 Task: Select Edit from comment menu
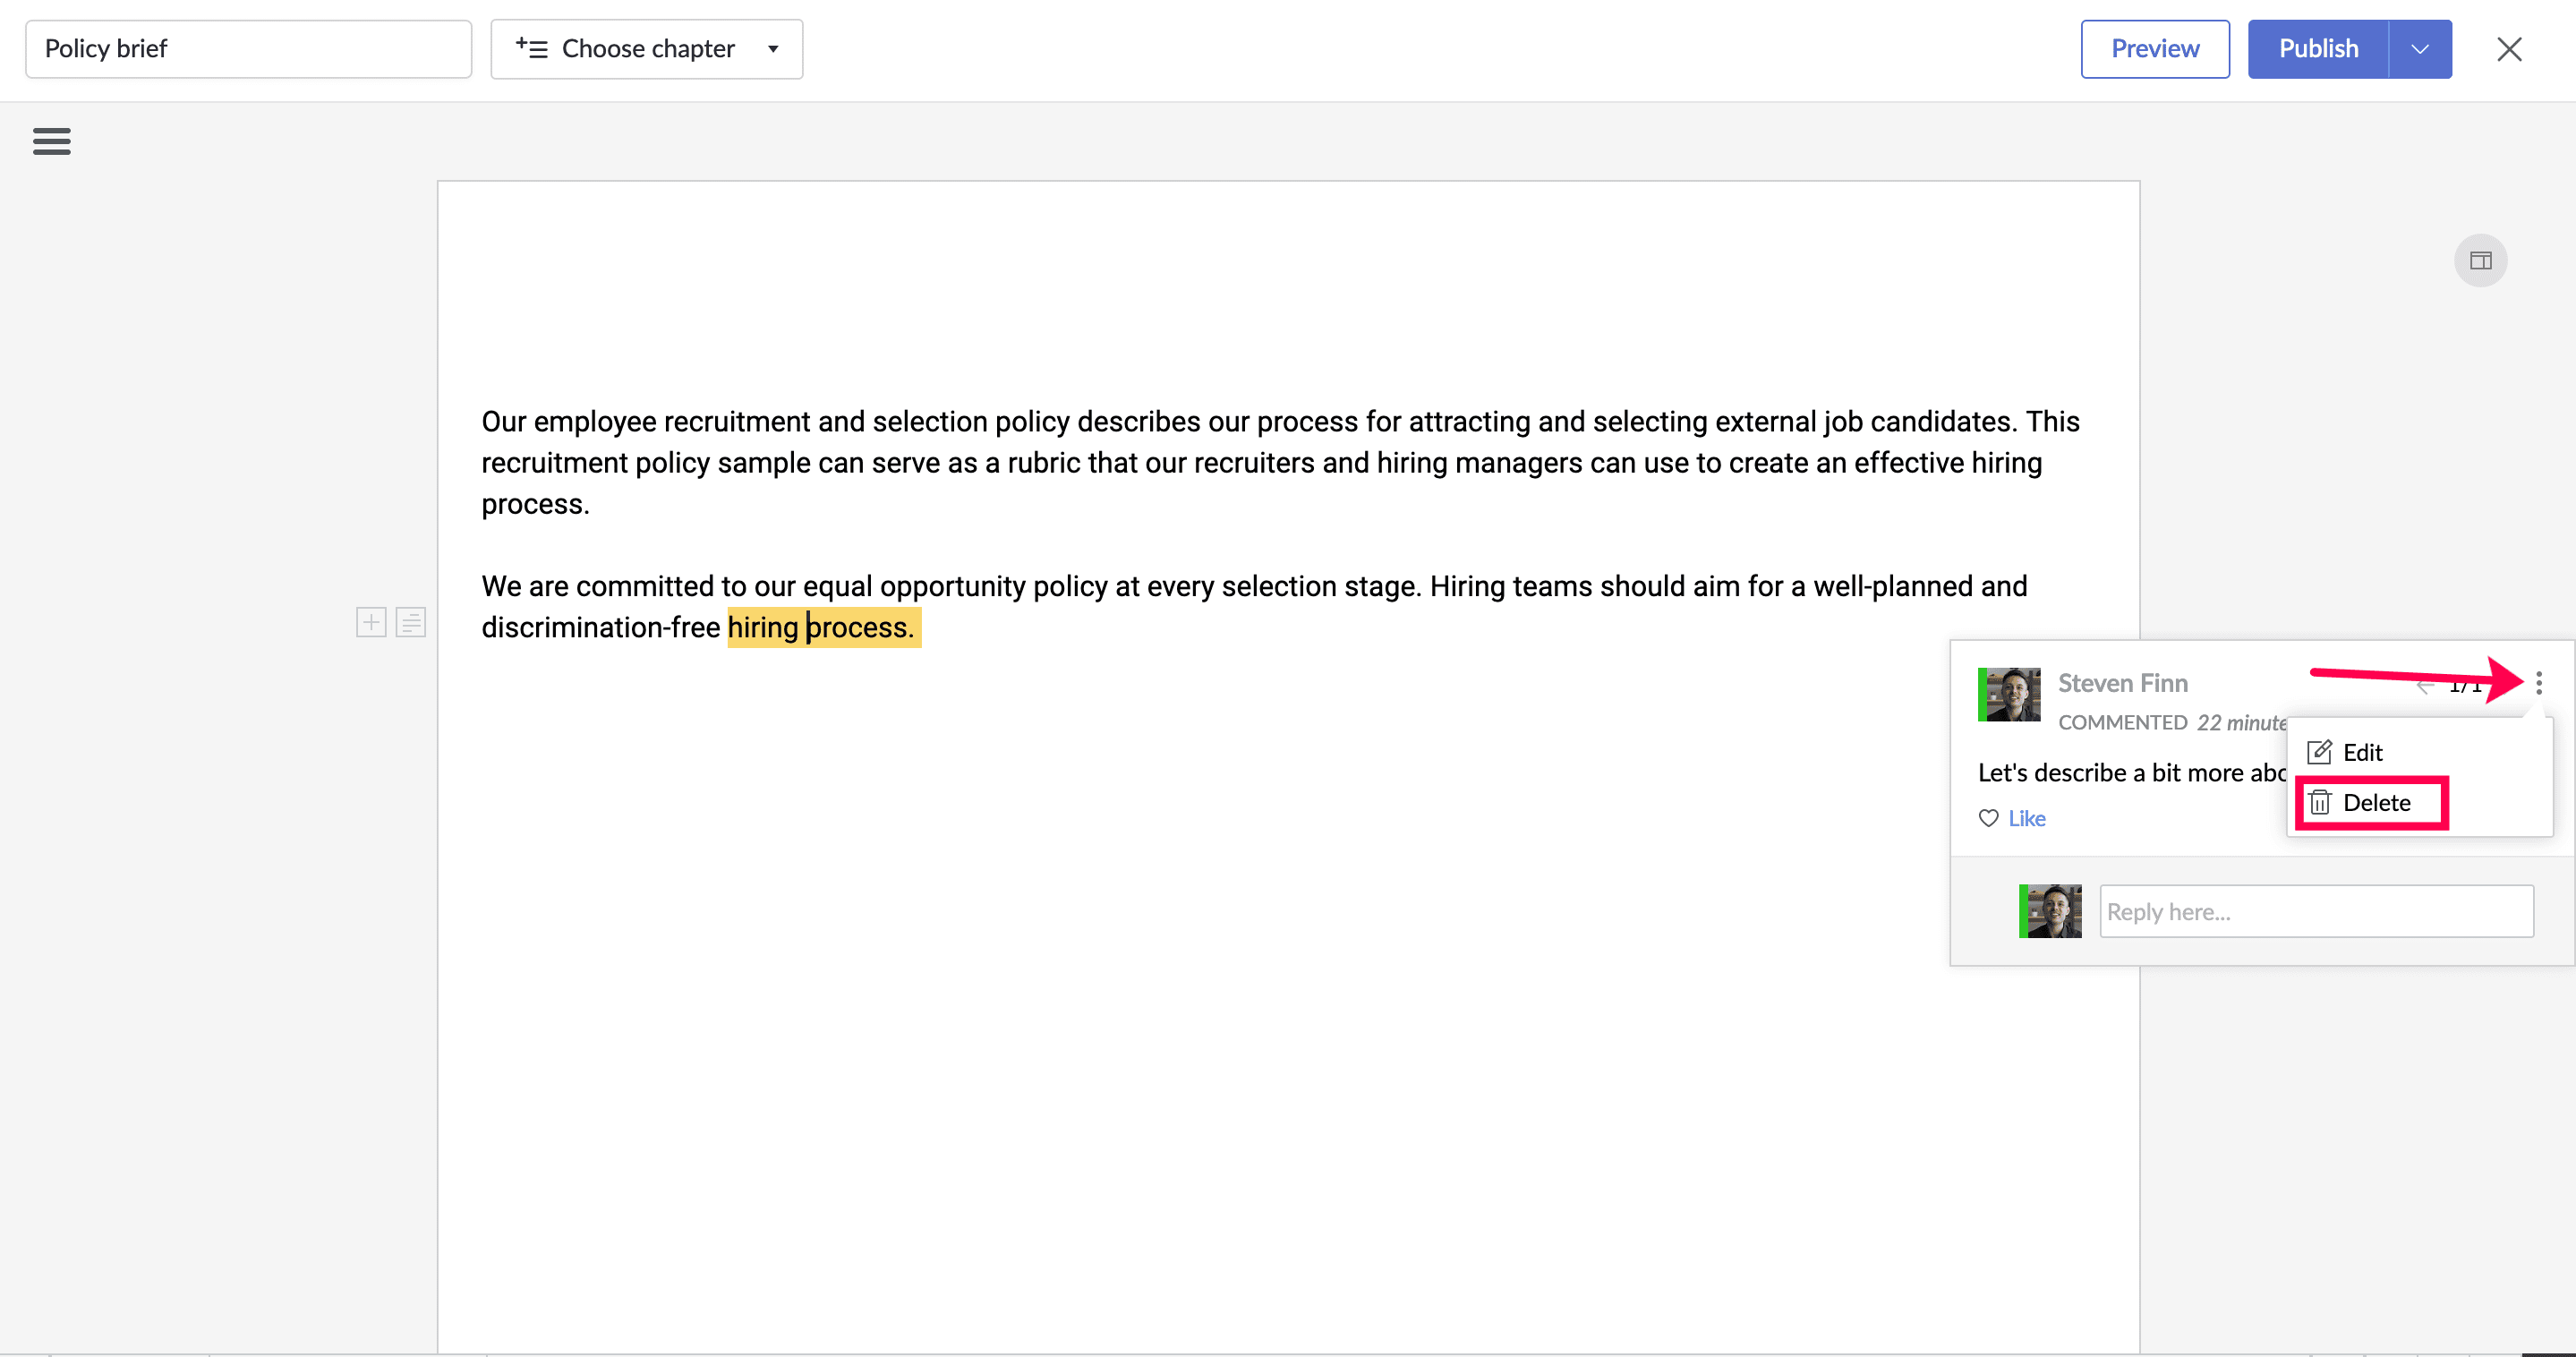coord(2361,752)
